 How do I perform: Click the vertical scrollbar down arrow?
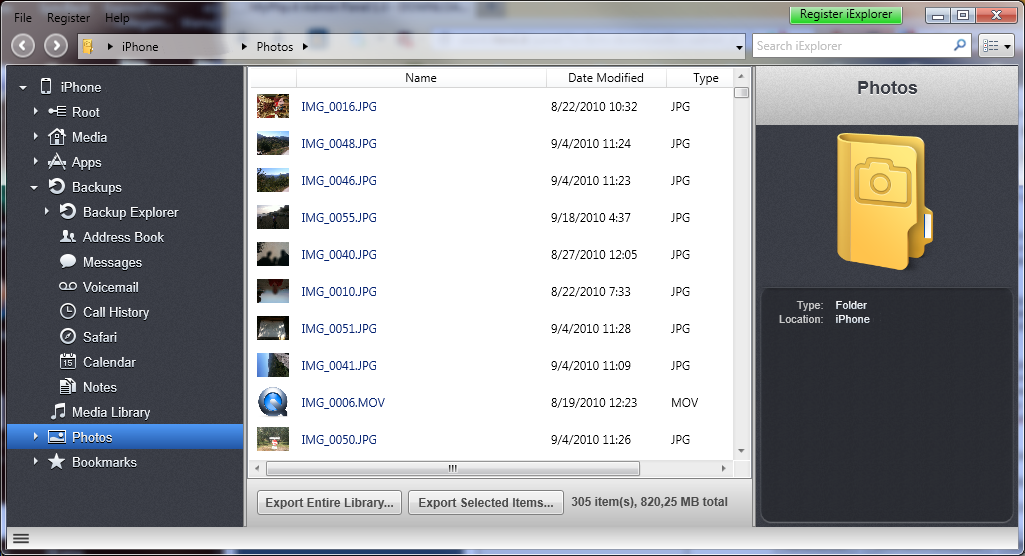coord(741,451)
